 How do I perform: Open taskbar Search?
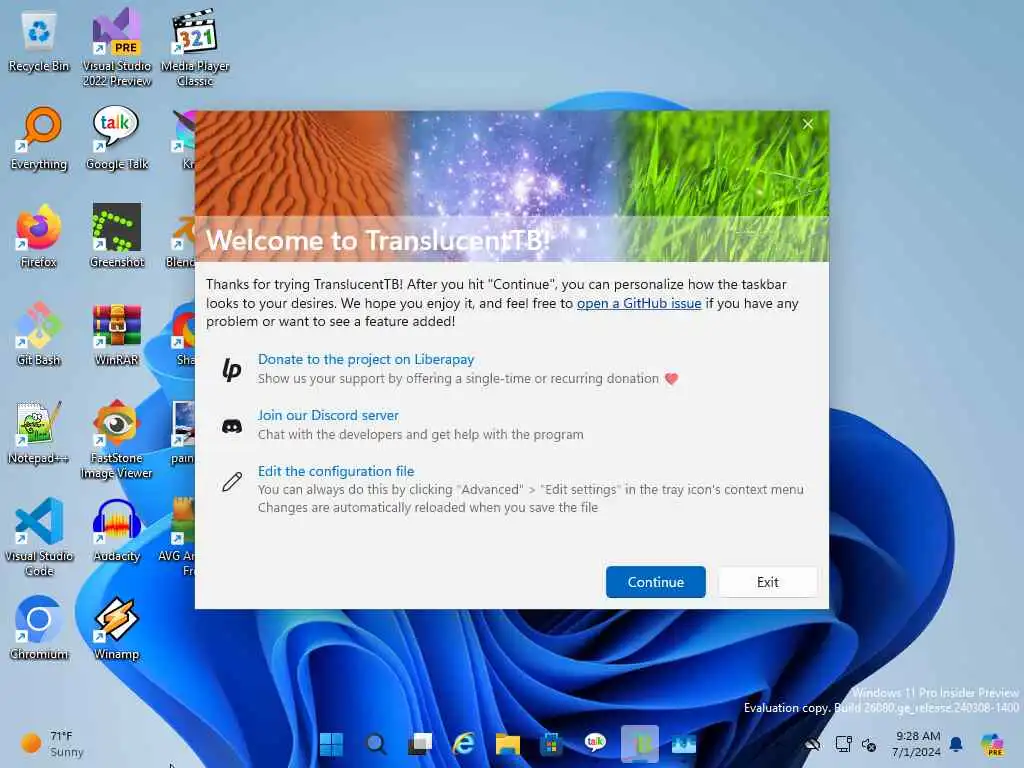point(376,744)
